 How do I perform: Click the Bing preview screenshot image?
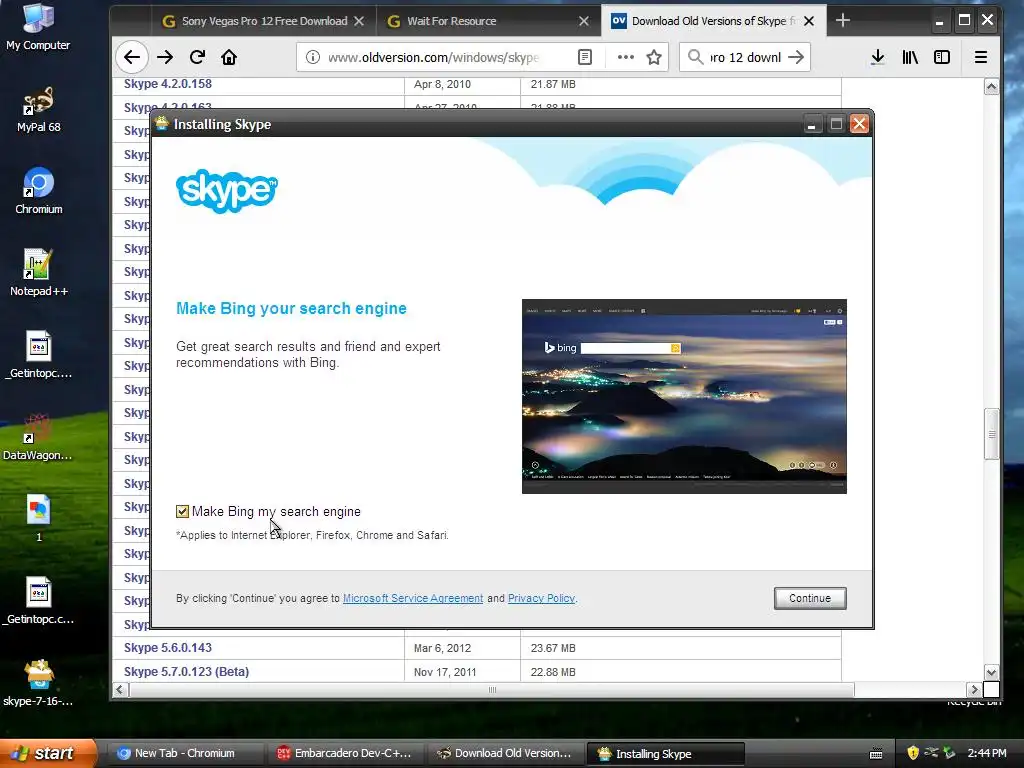click(684, 396)
